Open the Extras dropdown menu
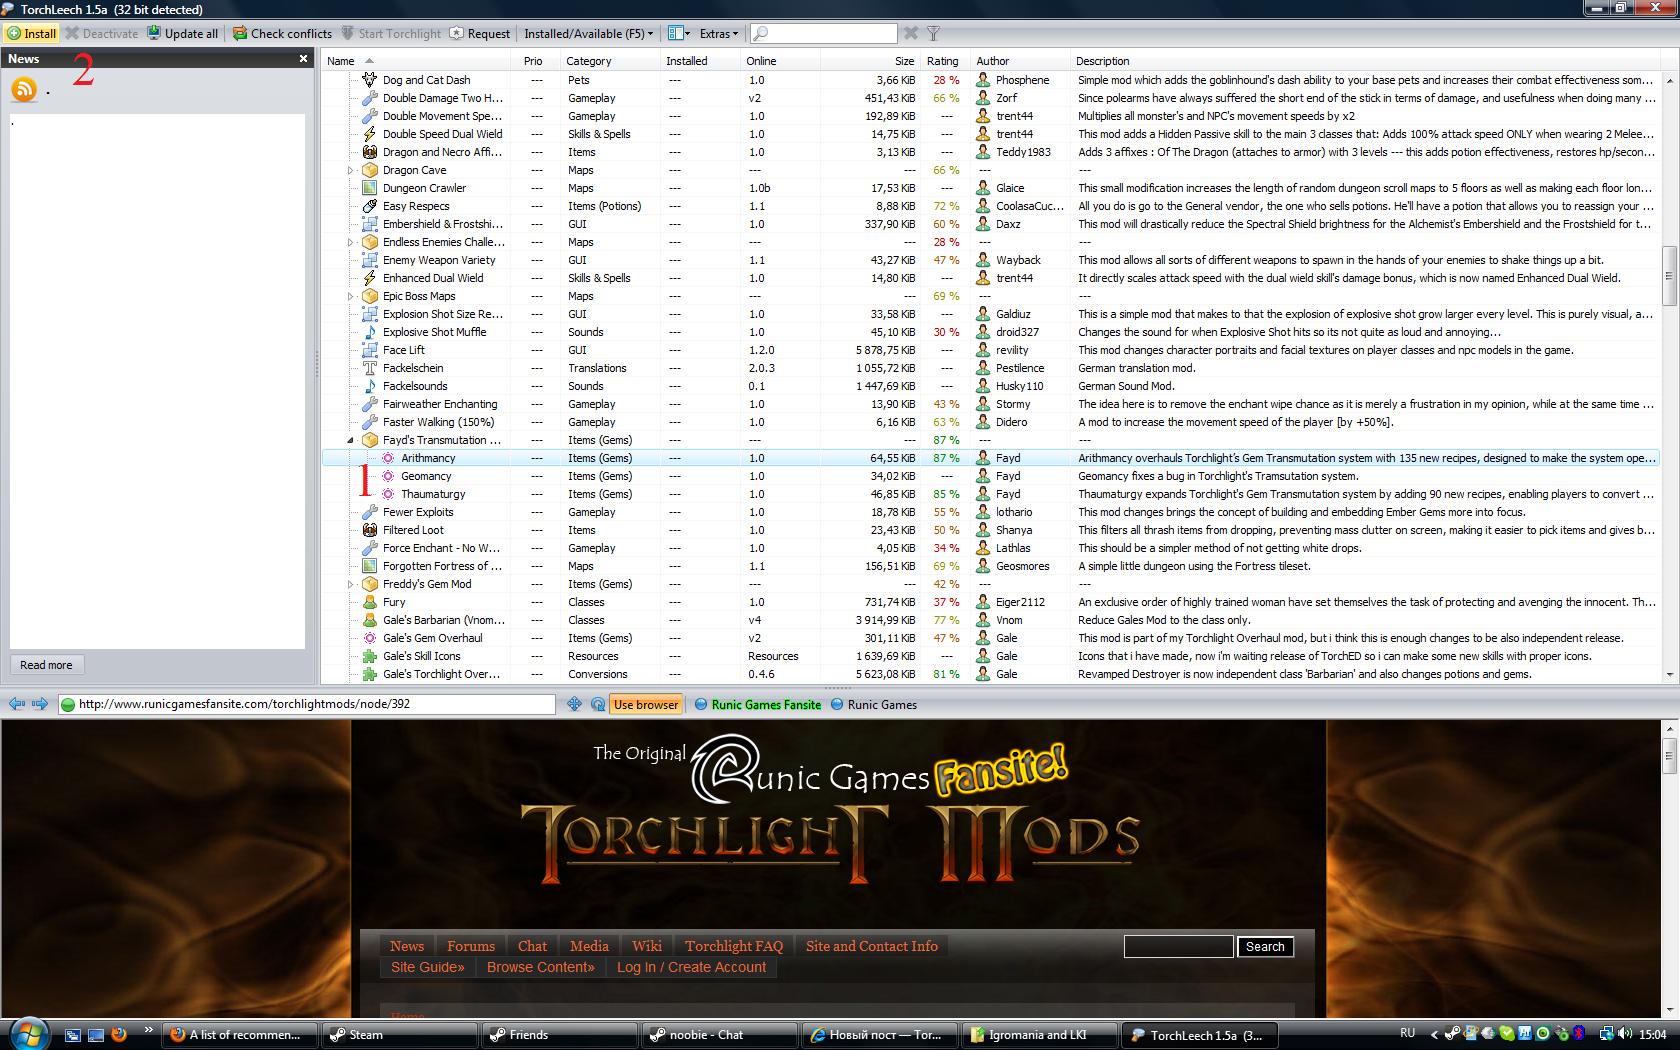Image resolution: width=1680 pixels, height=1050 pixels. [x=719, y=33]
